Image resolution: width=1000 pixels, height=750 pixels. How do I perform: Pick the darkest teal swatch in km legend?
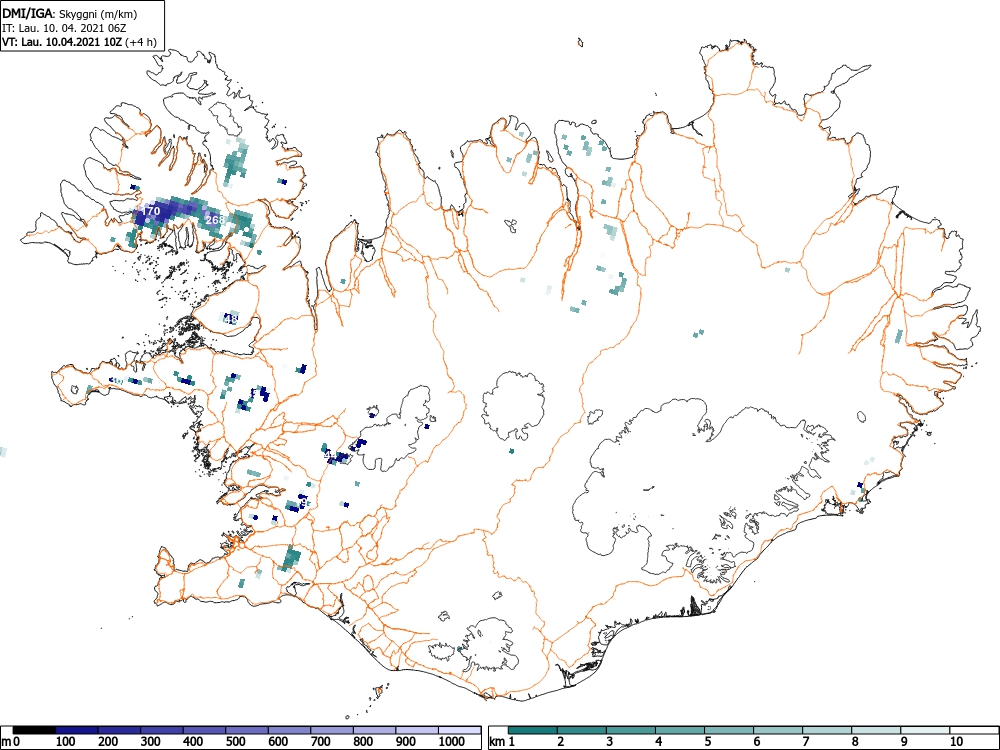point(533,730)
